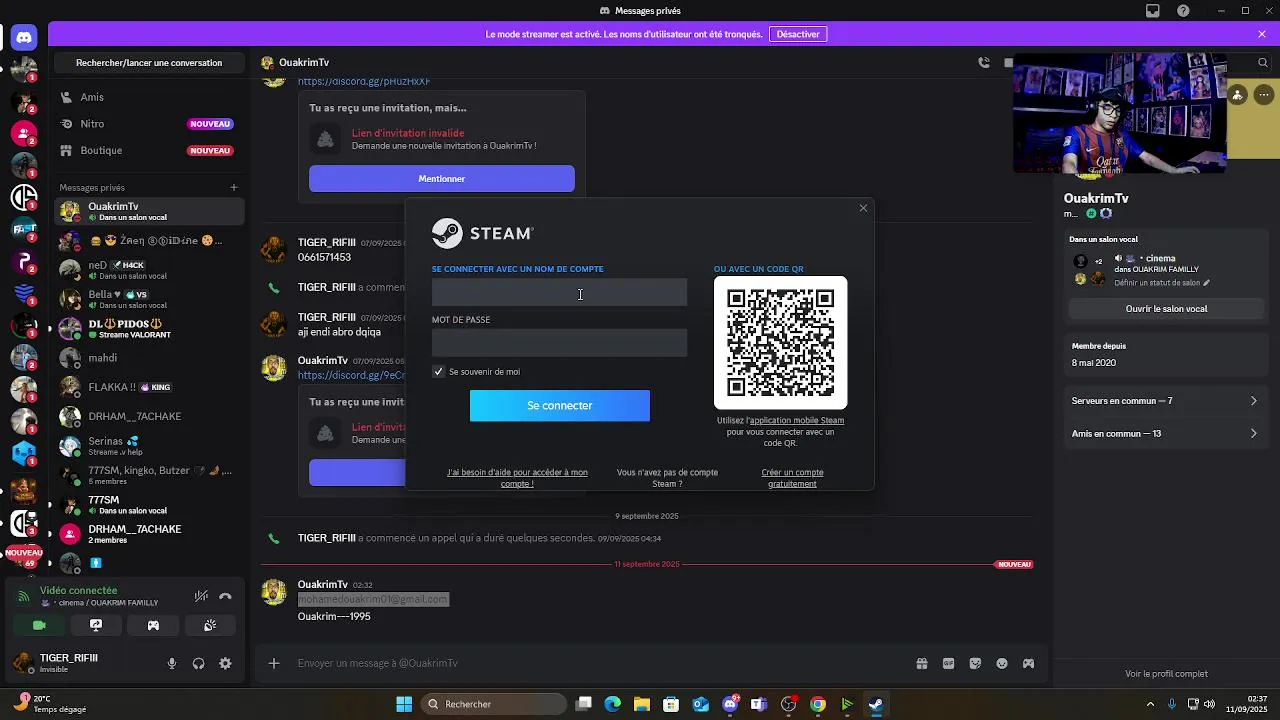Open Microsoft Edge from the taskbar
Viewport: 1280px width, 720px height.
tap(613, 704)
